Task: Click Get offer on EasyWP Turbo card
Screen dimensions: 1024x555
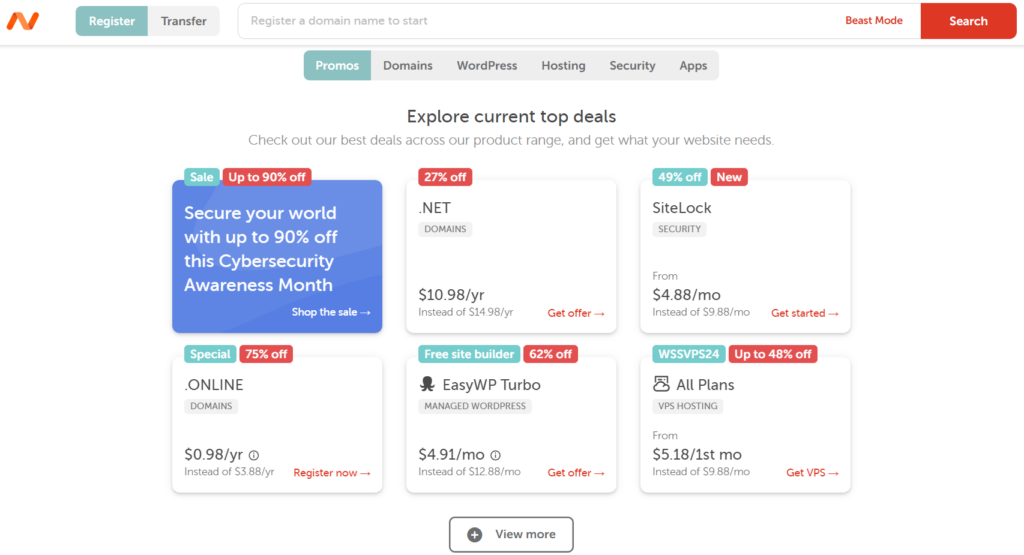Action: pos(576,473)
